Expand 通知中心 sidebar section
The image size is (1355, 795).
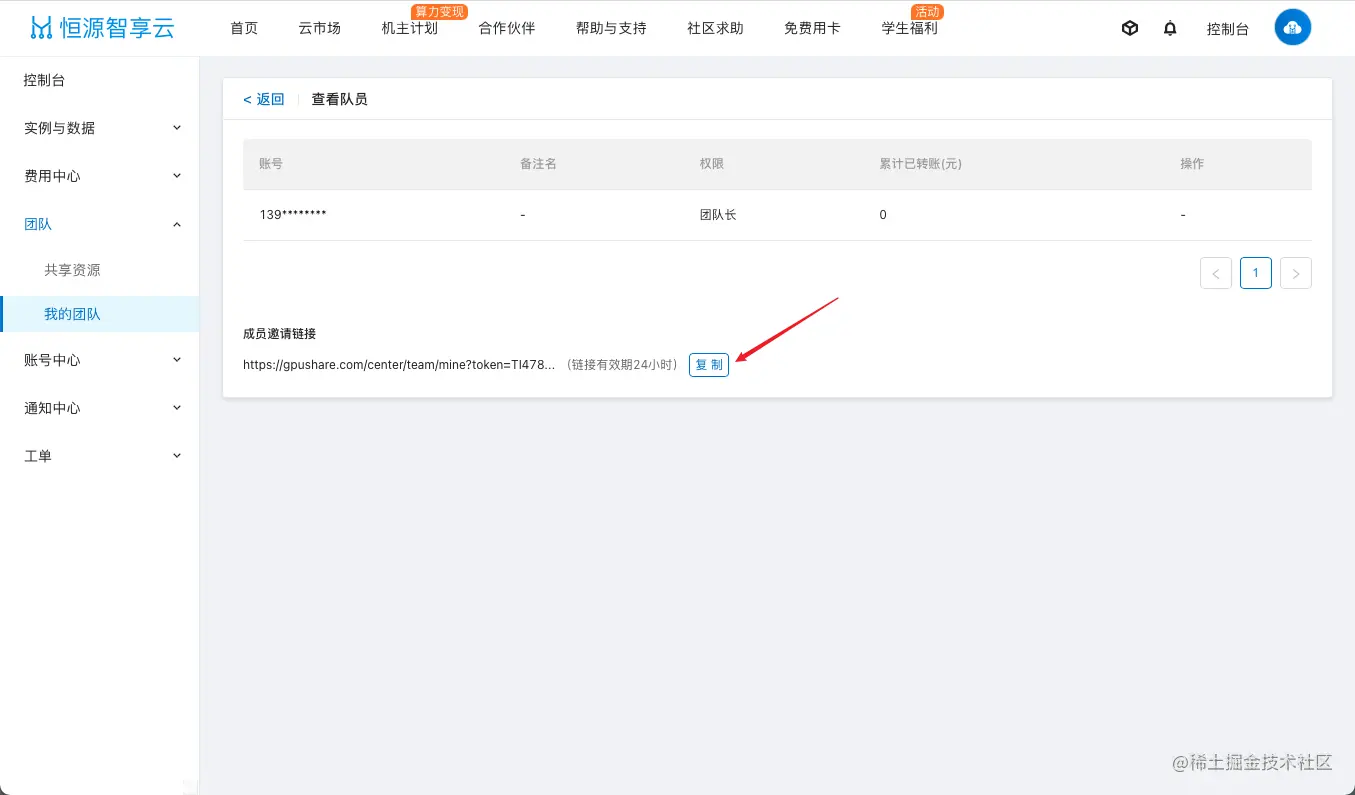point(99,408)
